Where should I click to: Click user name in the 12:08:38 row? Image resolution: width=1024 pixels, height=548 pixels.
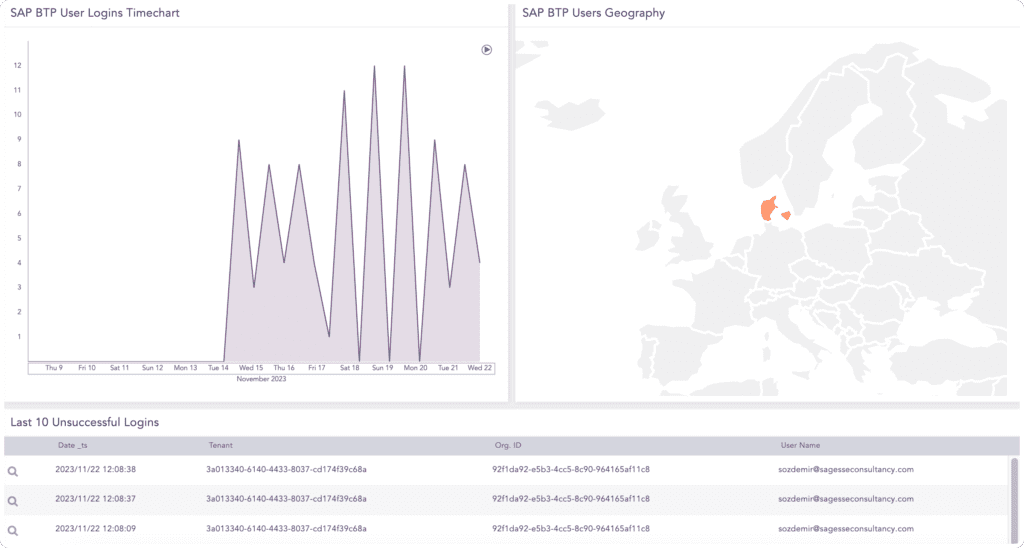pyautogui.click(x=846, y=470)
